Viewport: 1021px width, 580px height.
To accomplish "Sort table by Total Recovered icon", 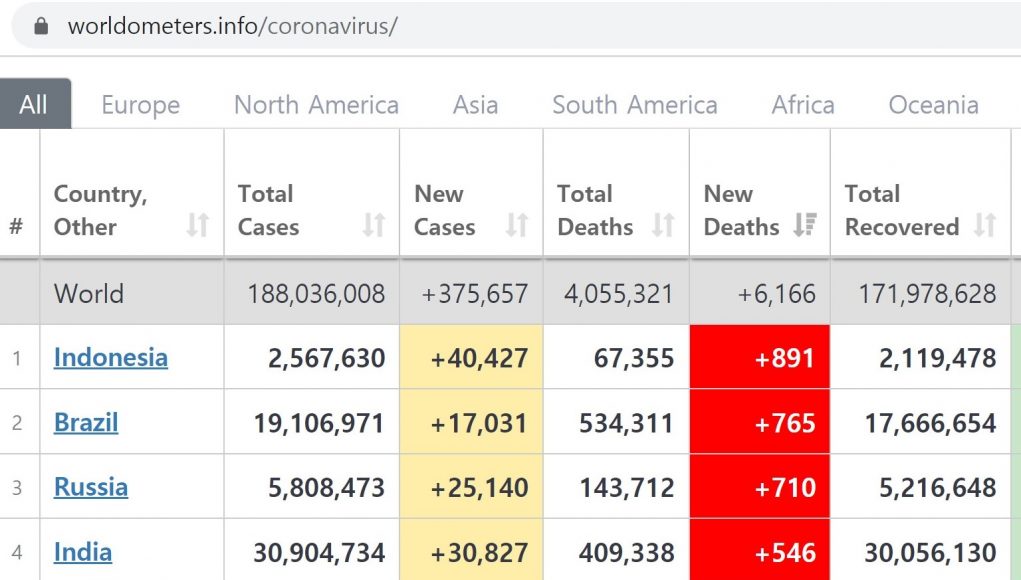I will (985, 226).
